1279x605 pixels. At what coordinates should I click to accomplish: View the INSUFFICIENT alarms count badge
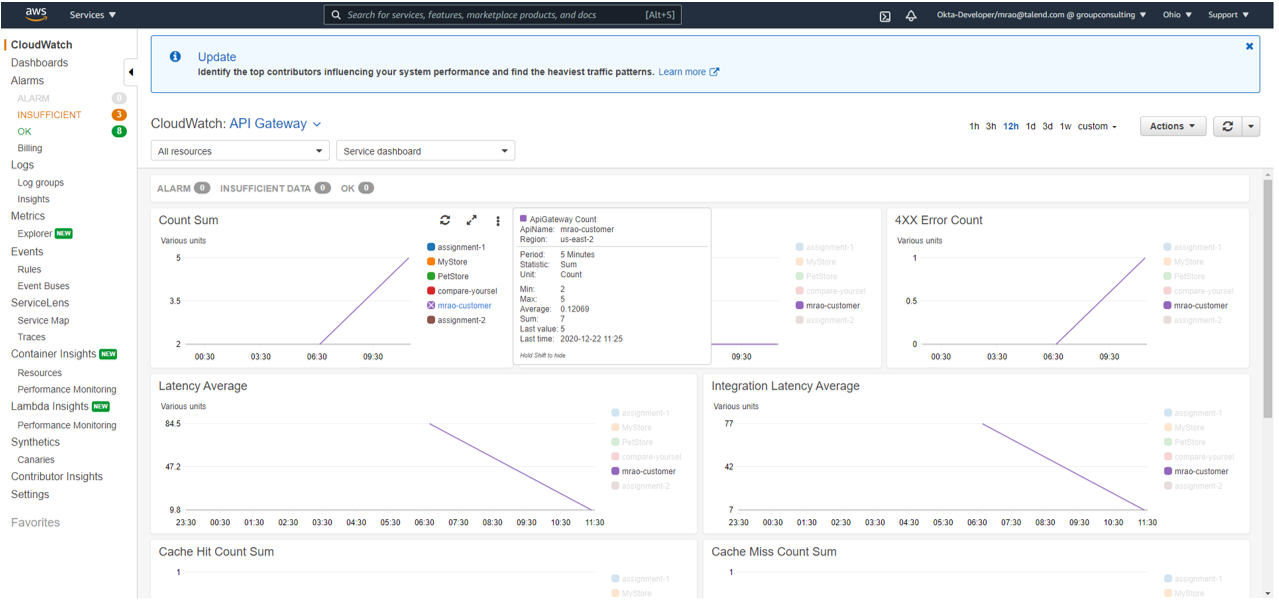pos(120,114)
